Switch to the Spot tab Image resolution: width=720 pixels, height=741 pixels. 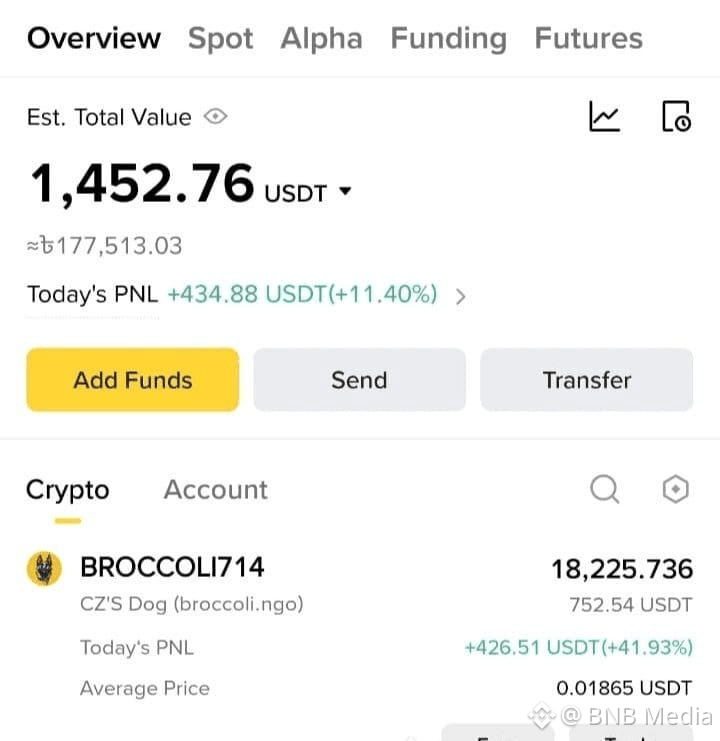(x=221, y=38)
